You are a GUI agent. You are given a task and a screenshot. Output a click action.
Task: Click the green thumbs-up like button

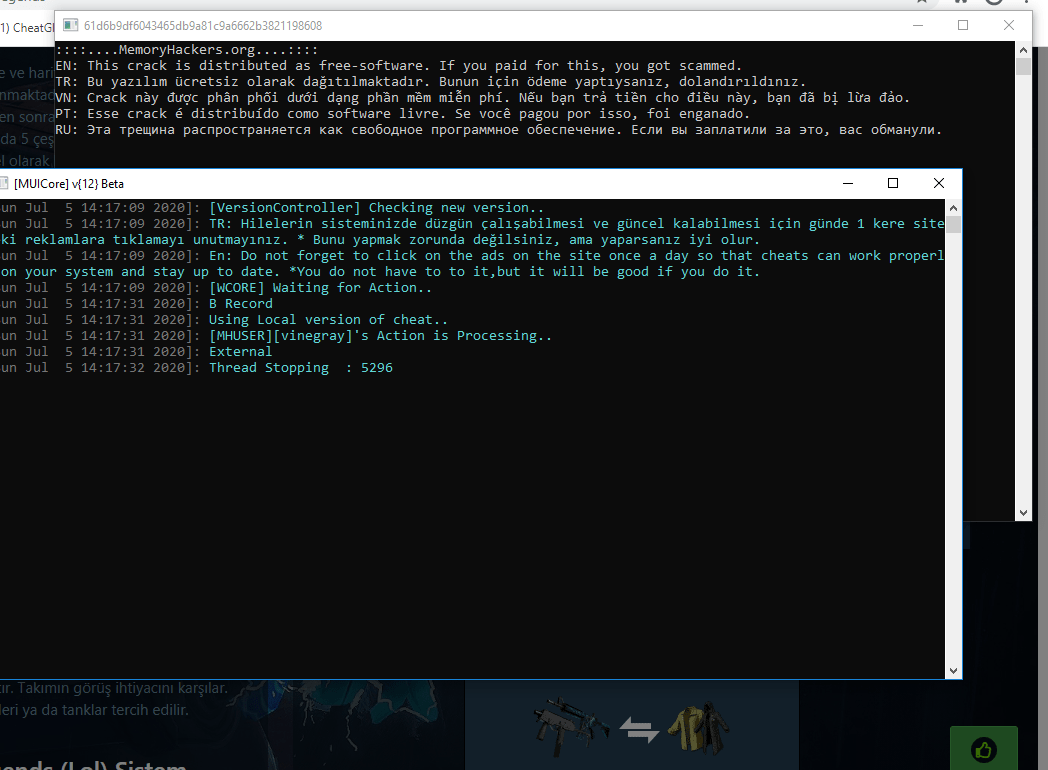[983, 749]
